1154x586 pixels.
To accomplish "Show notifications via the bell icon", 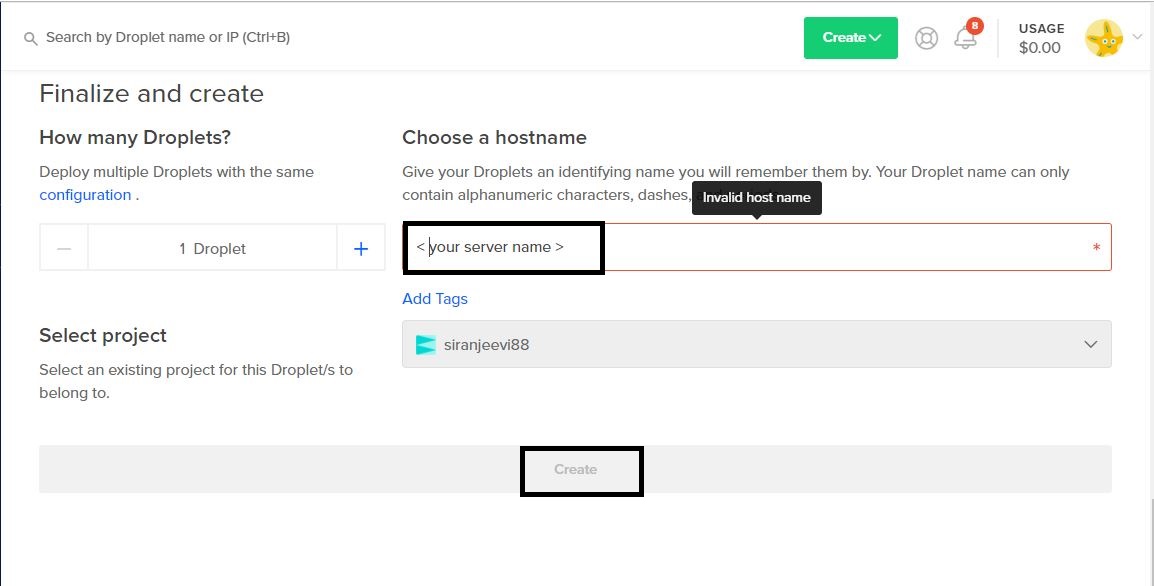I will coord(965,38).
